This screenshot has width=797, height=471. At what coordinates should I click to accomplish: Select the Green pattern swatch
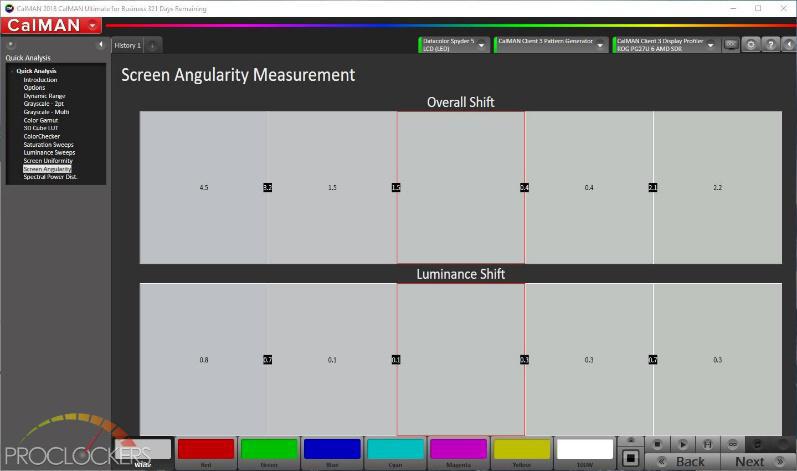tap(269, 453)
